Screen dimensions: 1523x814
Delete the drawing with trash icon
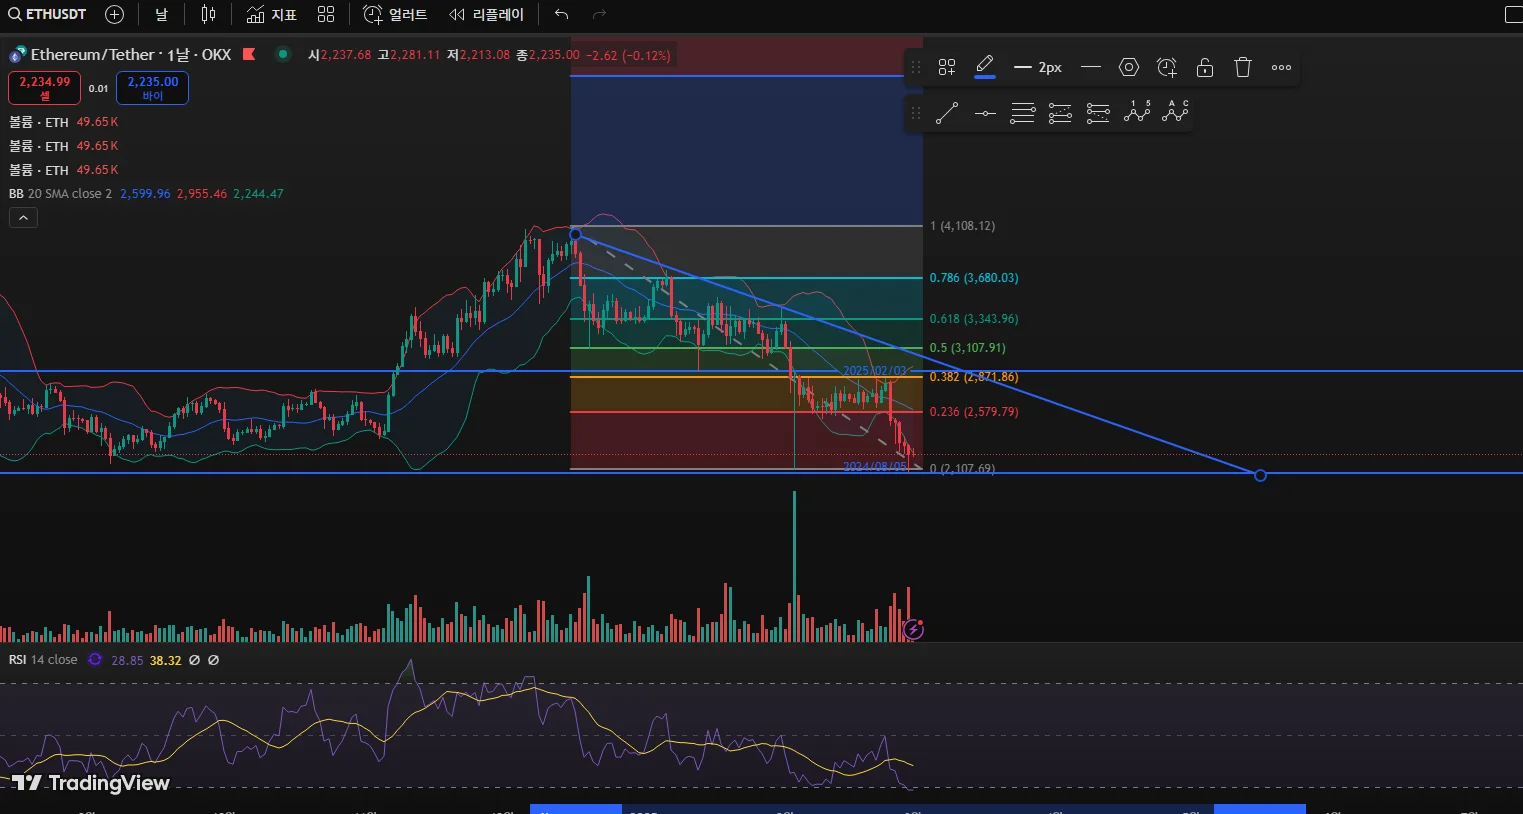tap(1243, 67)
